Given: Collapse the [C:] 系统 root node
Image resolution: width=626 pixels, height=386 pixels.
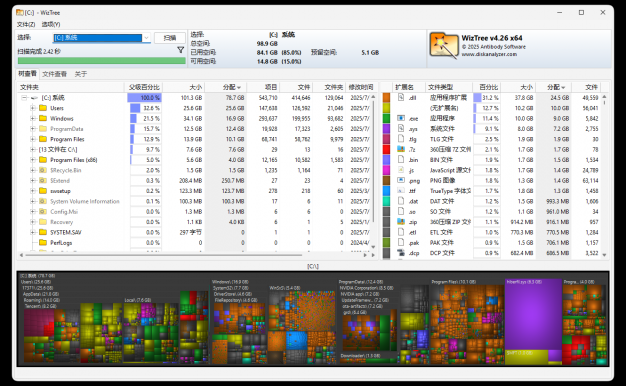Looking at the screenshot, I should pyautogui.click(x=24, y=98).
